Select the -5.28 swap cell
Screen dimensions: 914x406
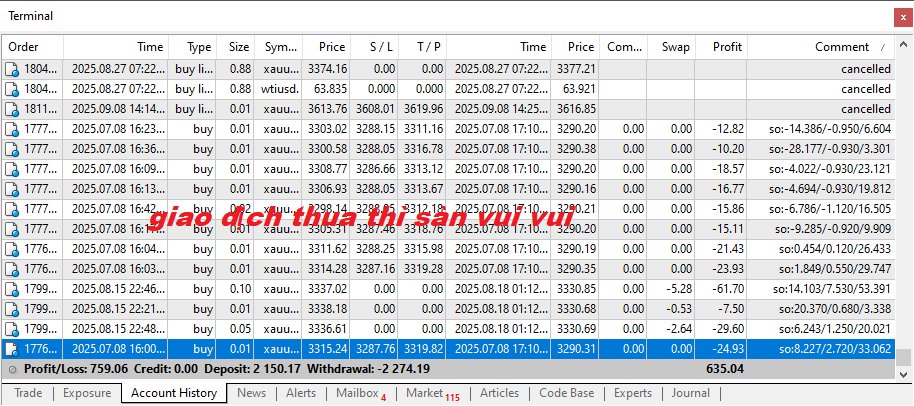click(671, 290)
